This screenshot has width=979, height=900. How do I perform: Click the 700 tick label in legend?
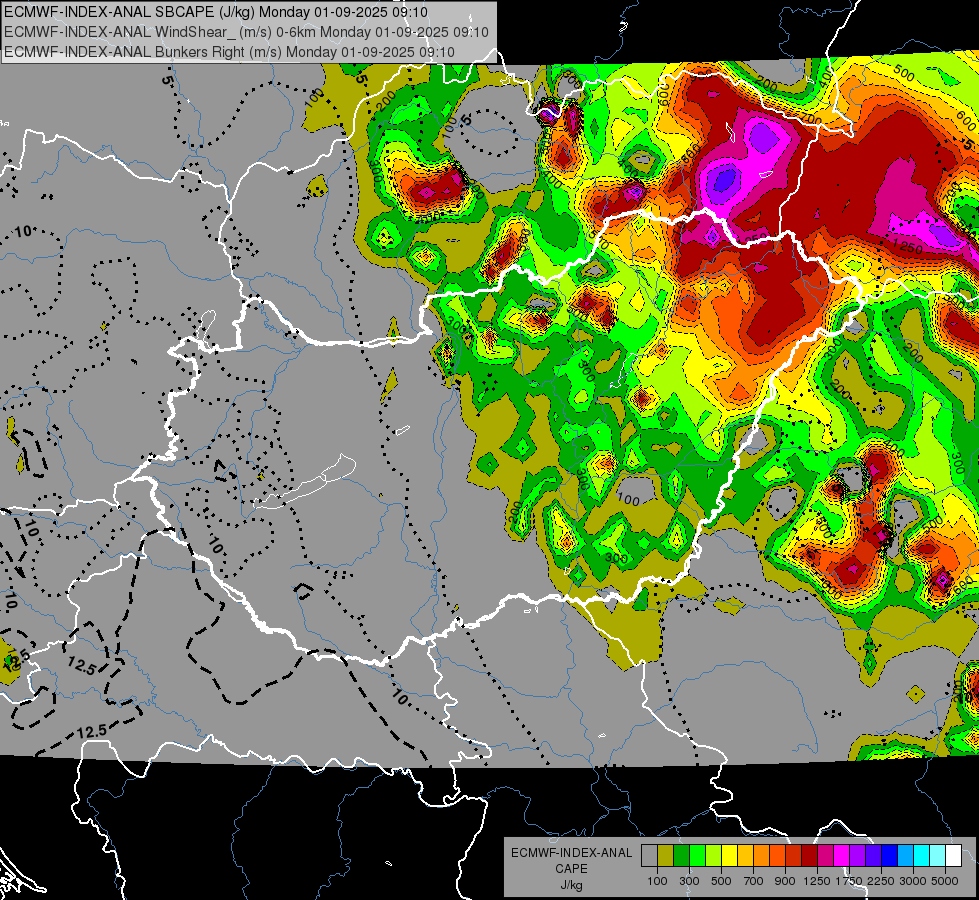[754, 881]
